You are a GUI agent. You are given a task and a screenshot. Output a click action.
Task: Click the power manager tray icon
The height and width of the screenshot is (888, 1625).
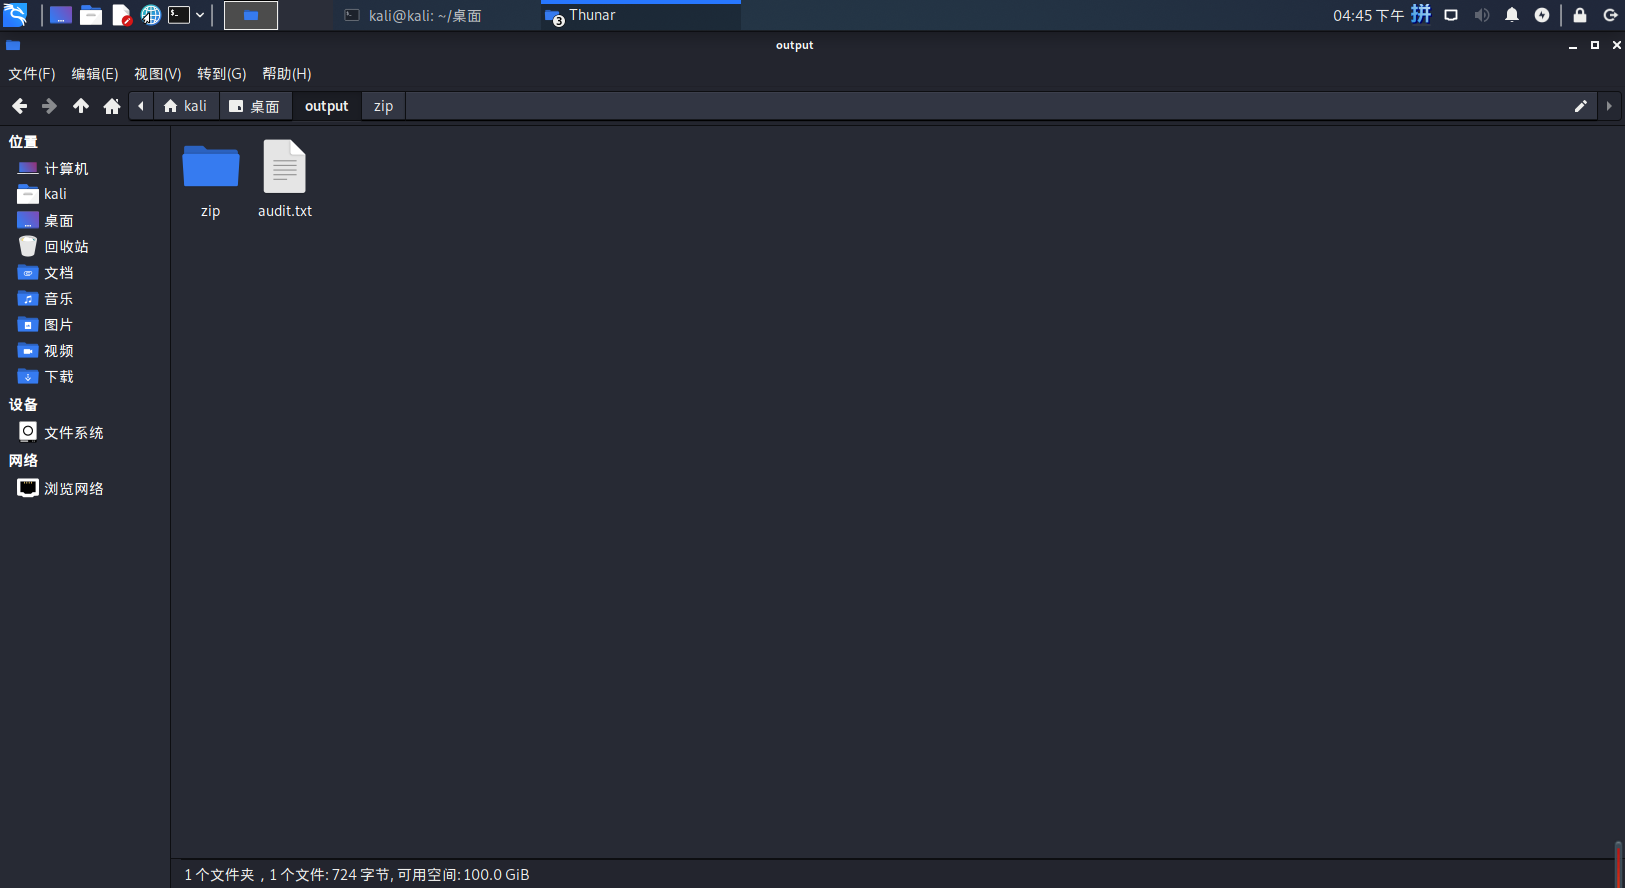(x=1542, y=15)
